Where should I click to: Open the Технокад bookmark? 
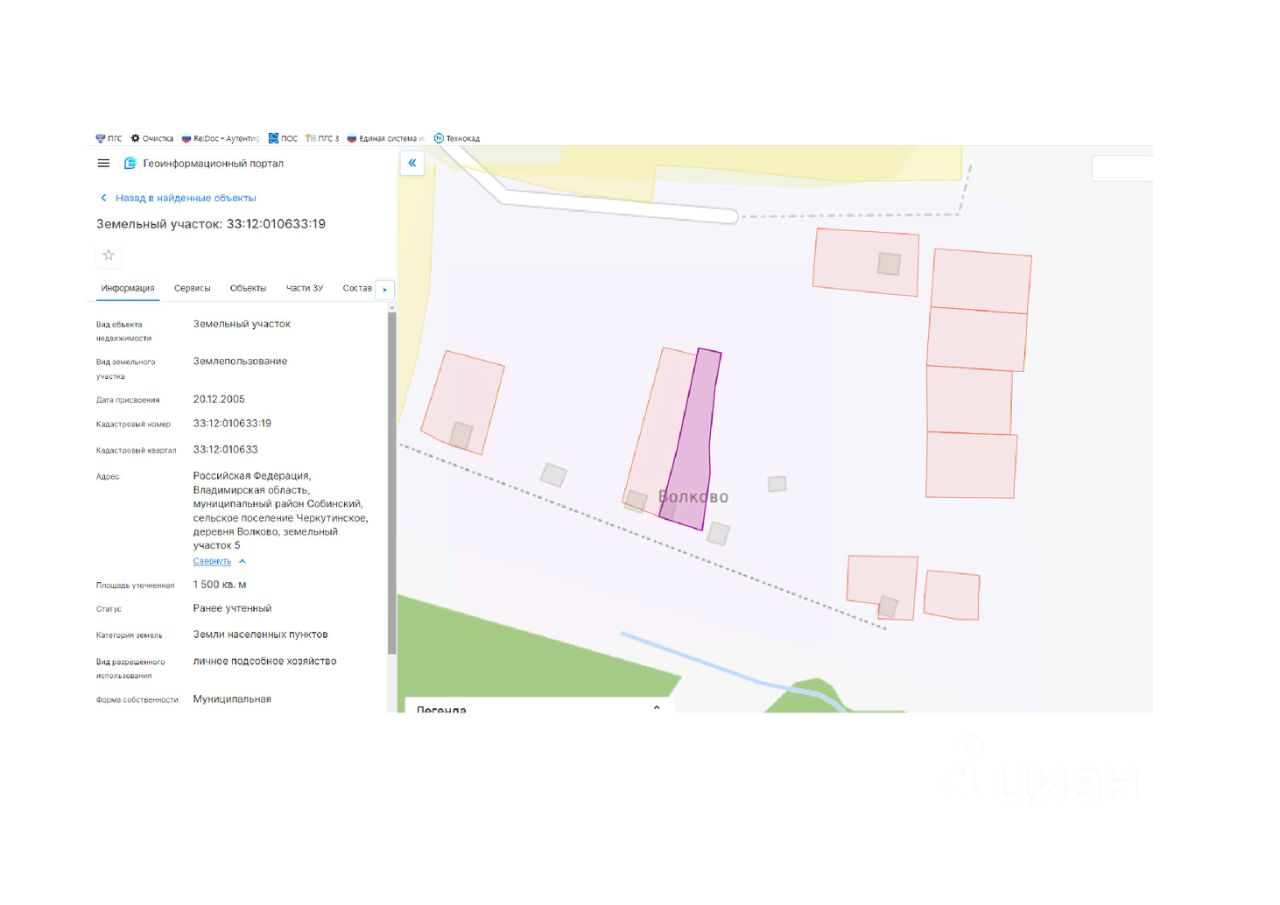457,138
